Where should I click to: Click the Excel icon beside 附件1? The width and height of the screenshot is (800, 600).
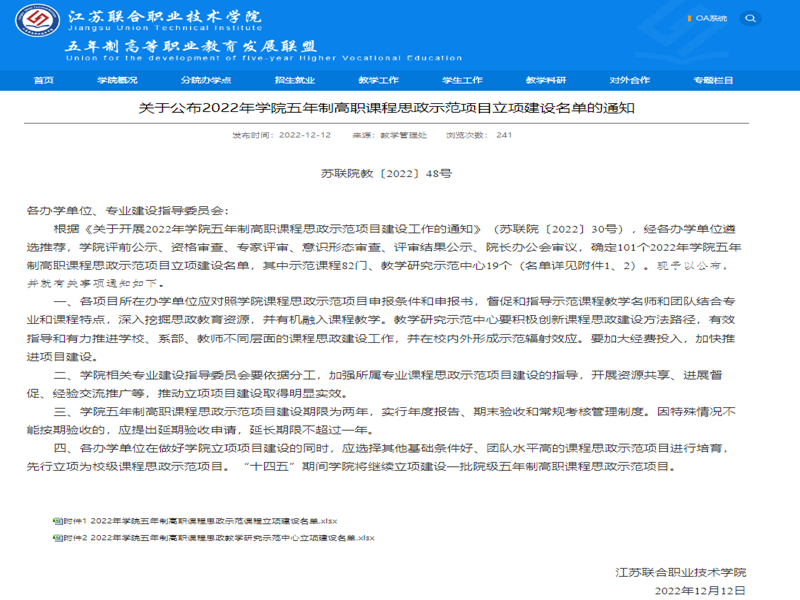(x=57, y=521)
